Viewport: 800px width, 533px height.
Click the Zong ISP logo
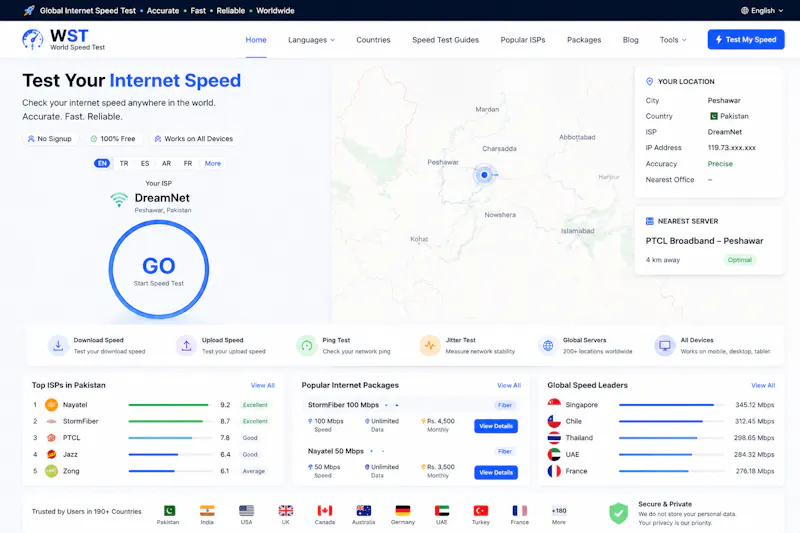[x=52, y=471]
